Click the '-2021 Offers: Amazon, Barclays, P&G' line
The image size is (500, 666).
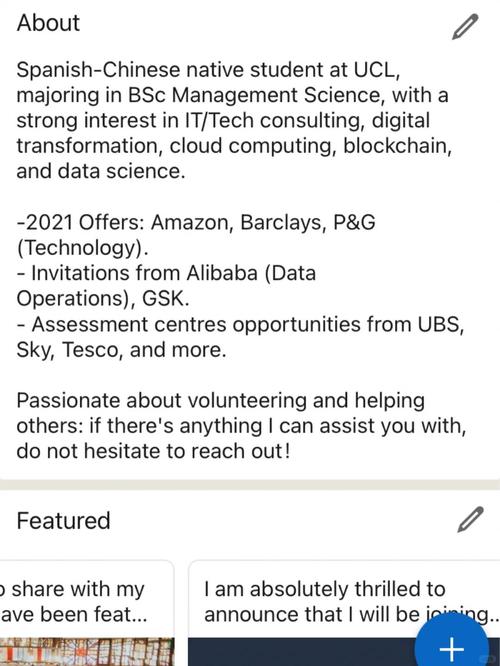click(196, 222)
